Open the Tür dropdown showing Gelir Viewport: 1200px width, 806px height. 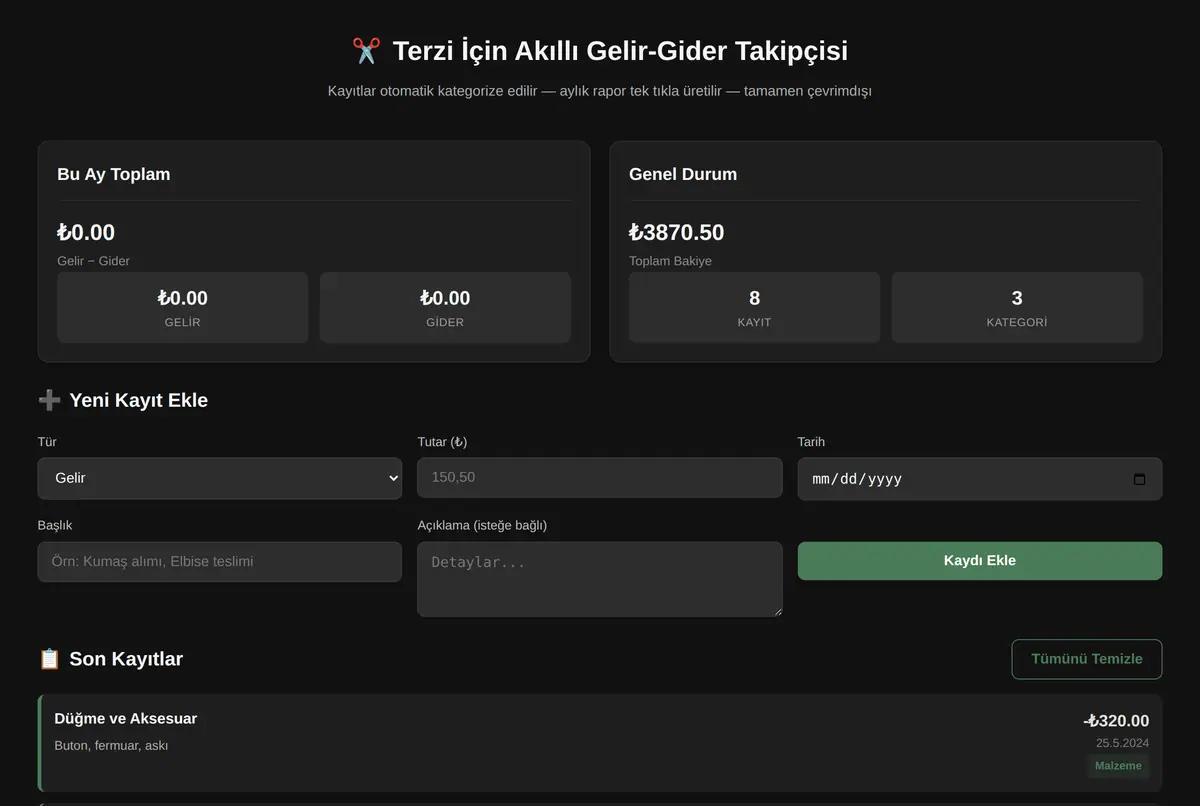coord(220,478)
